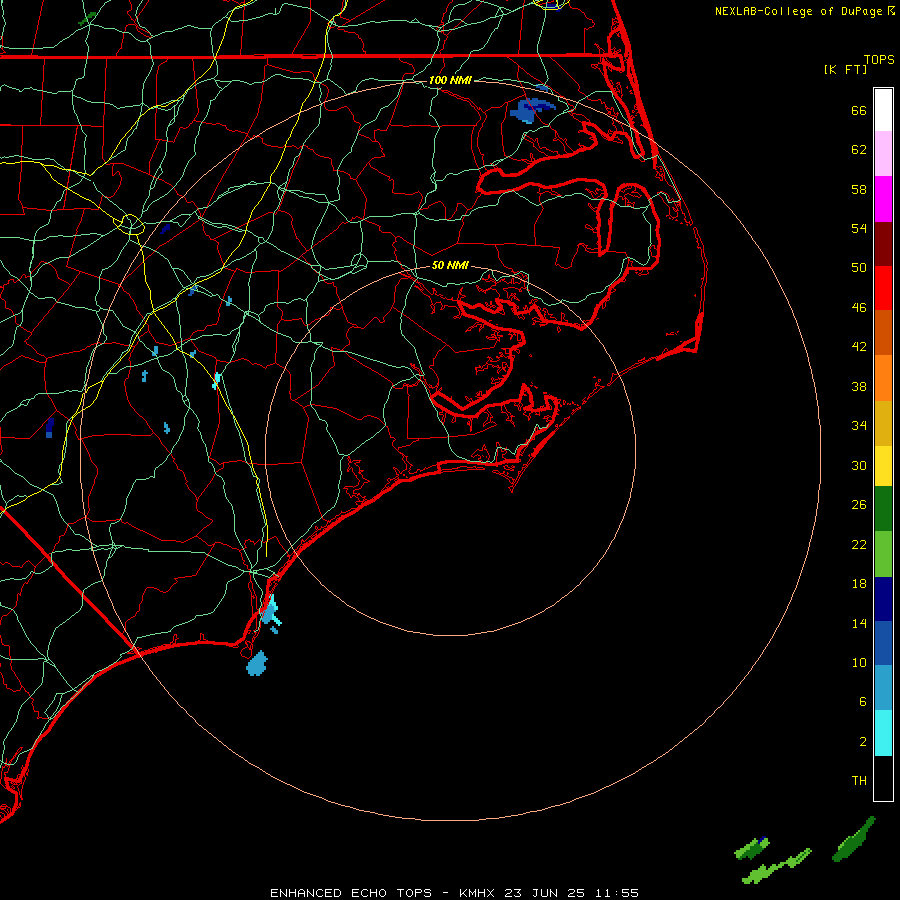Click the "50" legend value
Image resolution: width=900 pixels, height=900 pixels.
point(859,268)
